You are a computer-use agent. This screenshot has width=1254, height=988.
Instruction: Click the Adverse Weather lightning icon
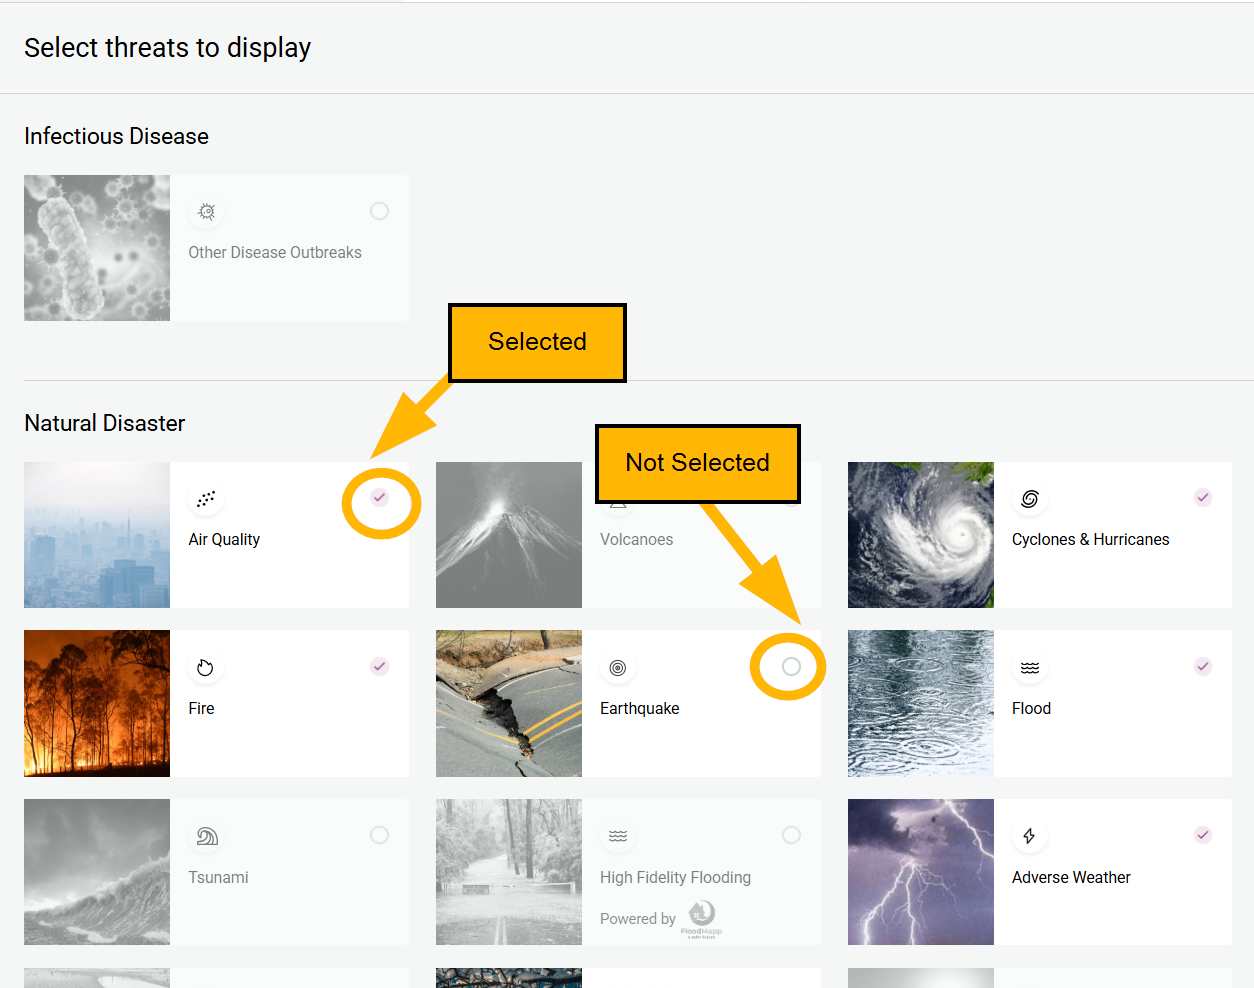1029,836
